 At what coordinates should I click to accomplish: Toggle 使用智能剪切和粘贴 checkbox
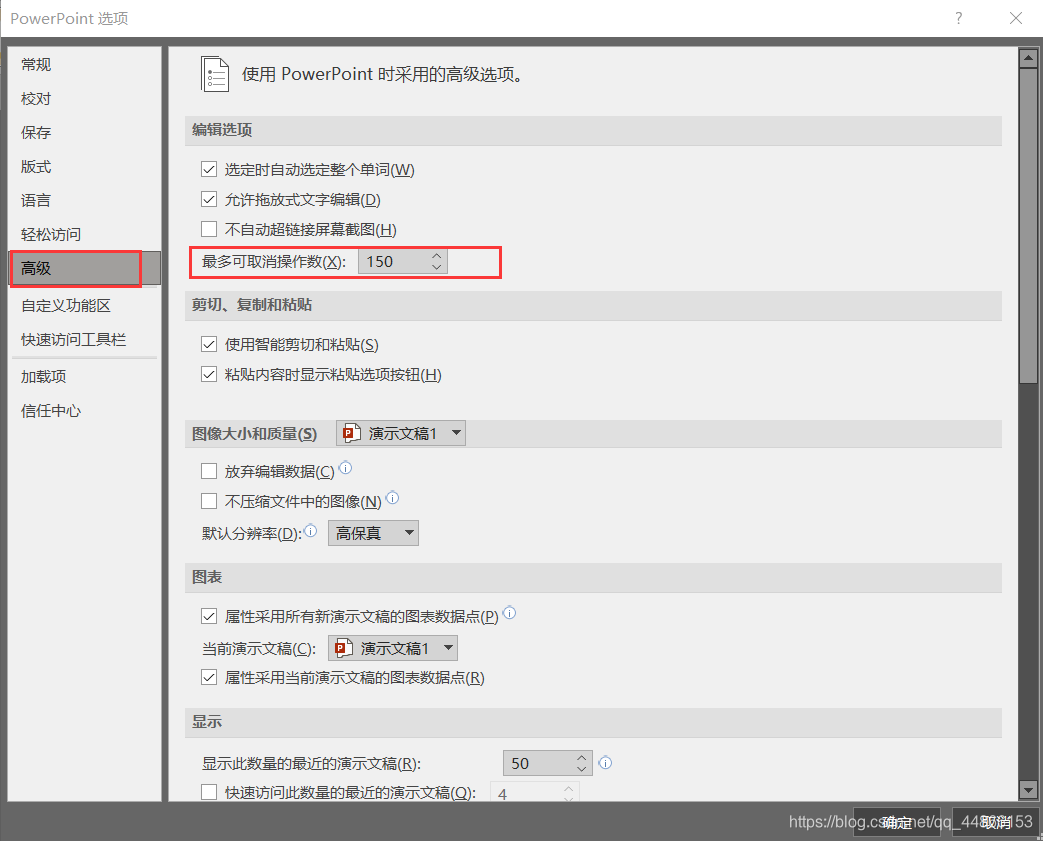coord(209,344)
